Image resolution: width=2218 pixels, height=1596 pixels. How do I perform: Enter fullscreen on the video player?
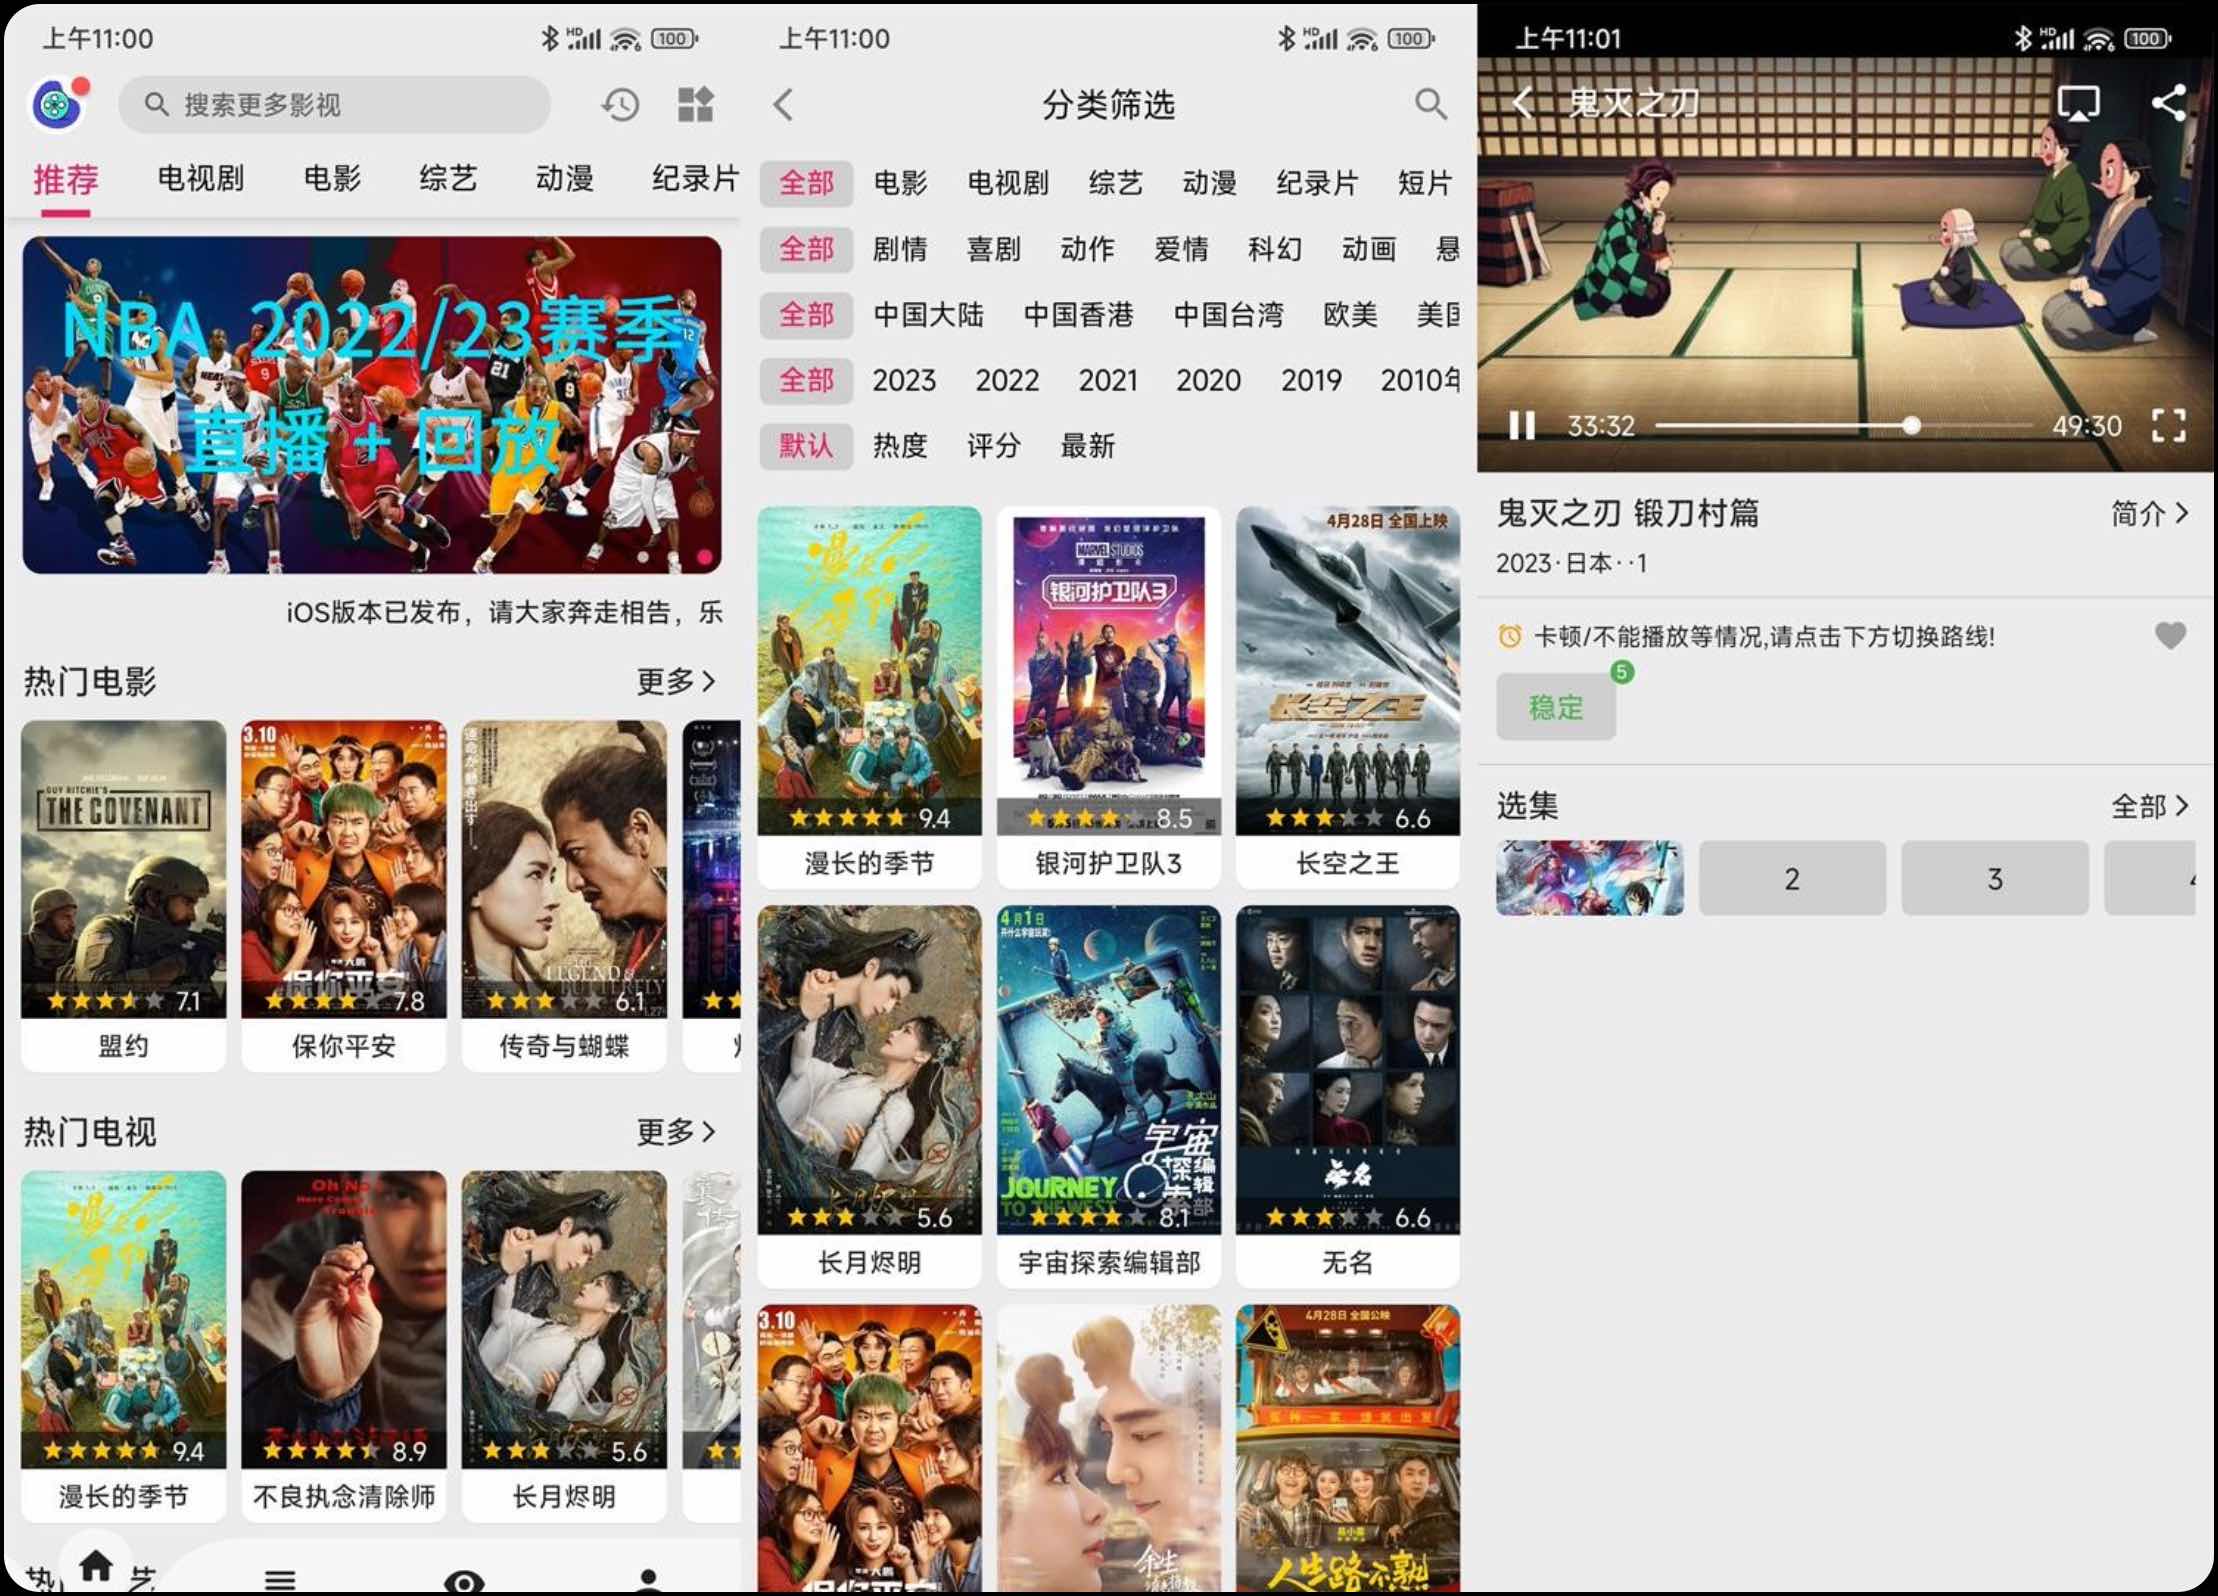[2168, 425]
